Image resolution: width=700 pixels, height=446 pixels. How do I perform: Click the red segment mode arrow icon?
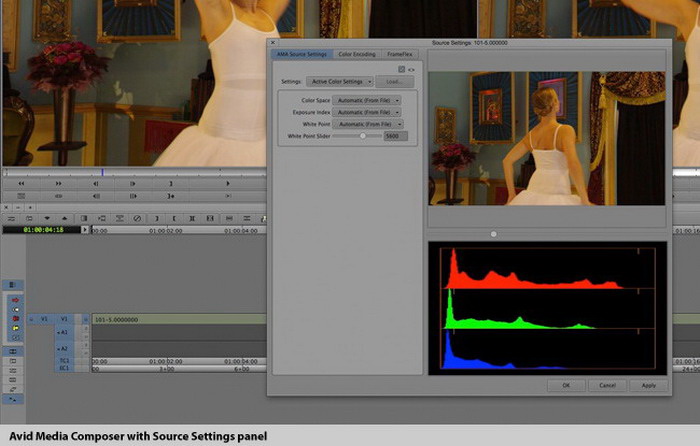coord(15,300)
